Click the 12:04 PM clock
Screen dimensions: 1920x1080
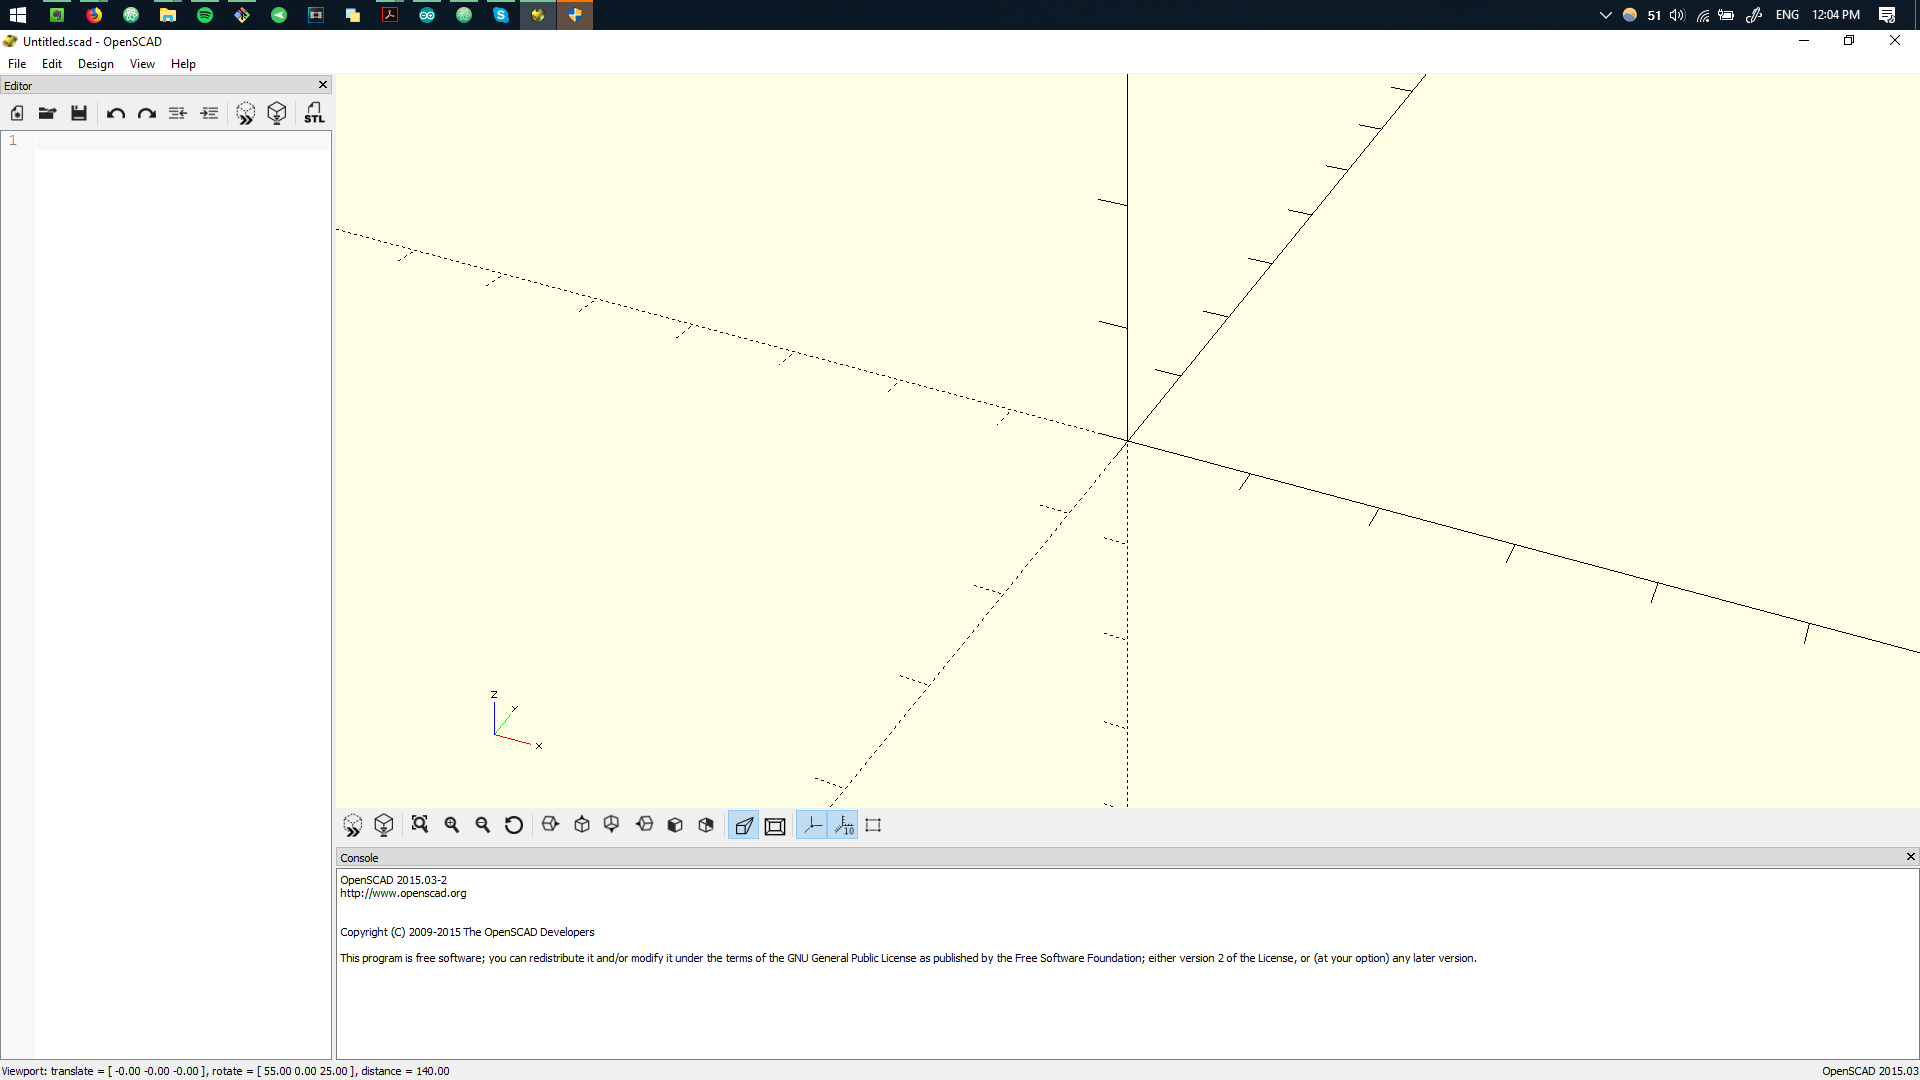coord(1836,15)
